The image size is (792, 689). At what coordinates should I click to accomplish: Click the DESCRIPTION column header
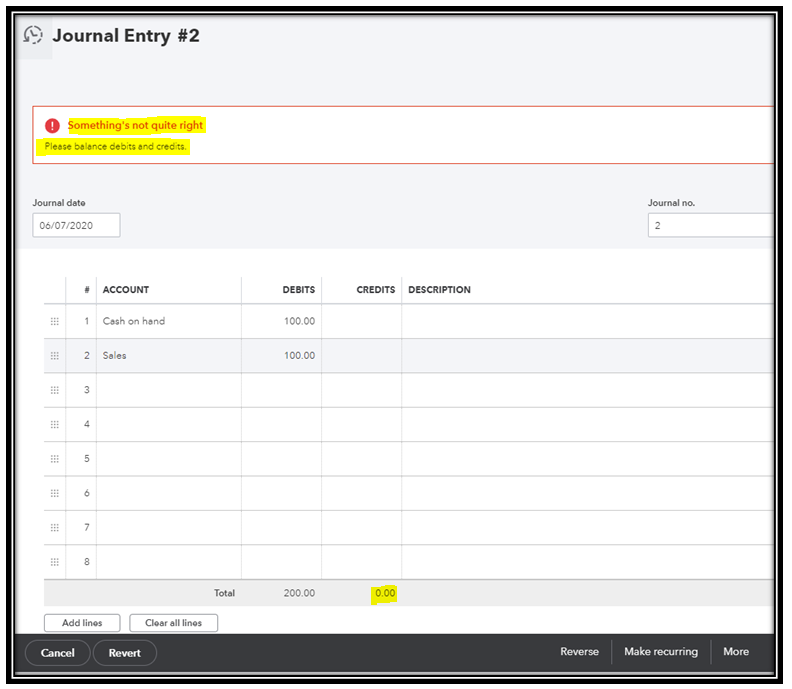[439, 290]
